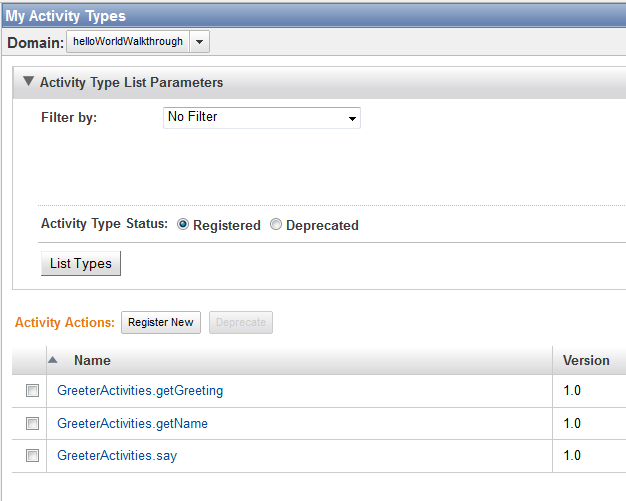Image resolution: width=626 pixels, height=501 pixels.
Task: Sort by the Name column header
Action: 92,360
